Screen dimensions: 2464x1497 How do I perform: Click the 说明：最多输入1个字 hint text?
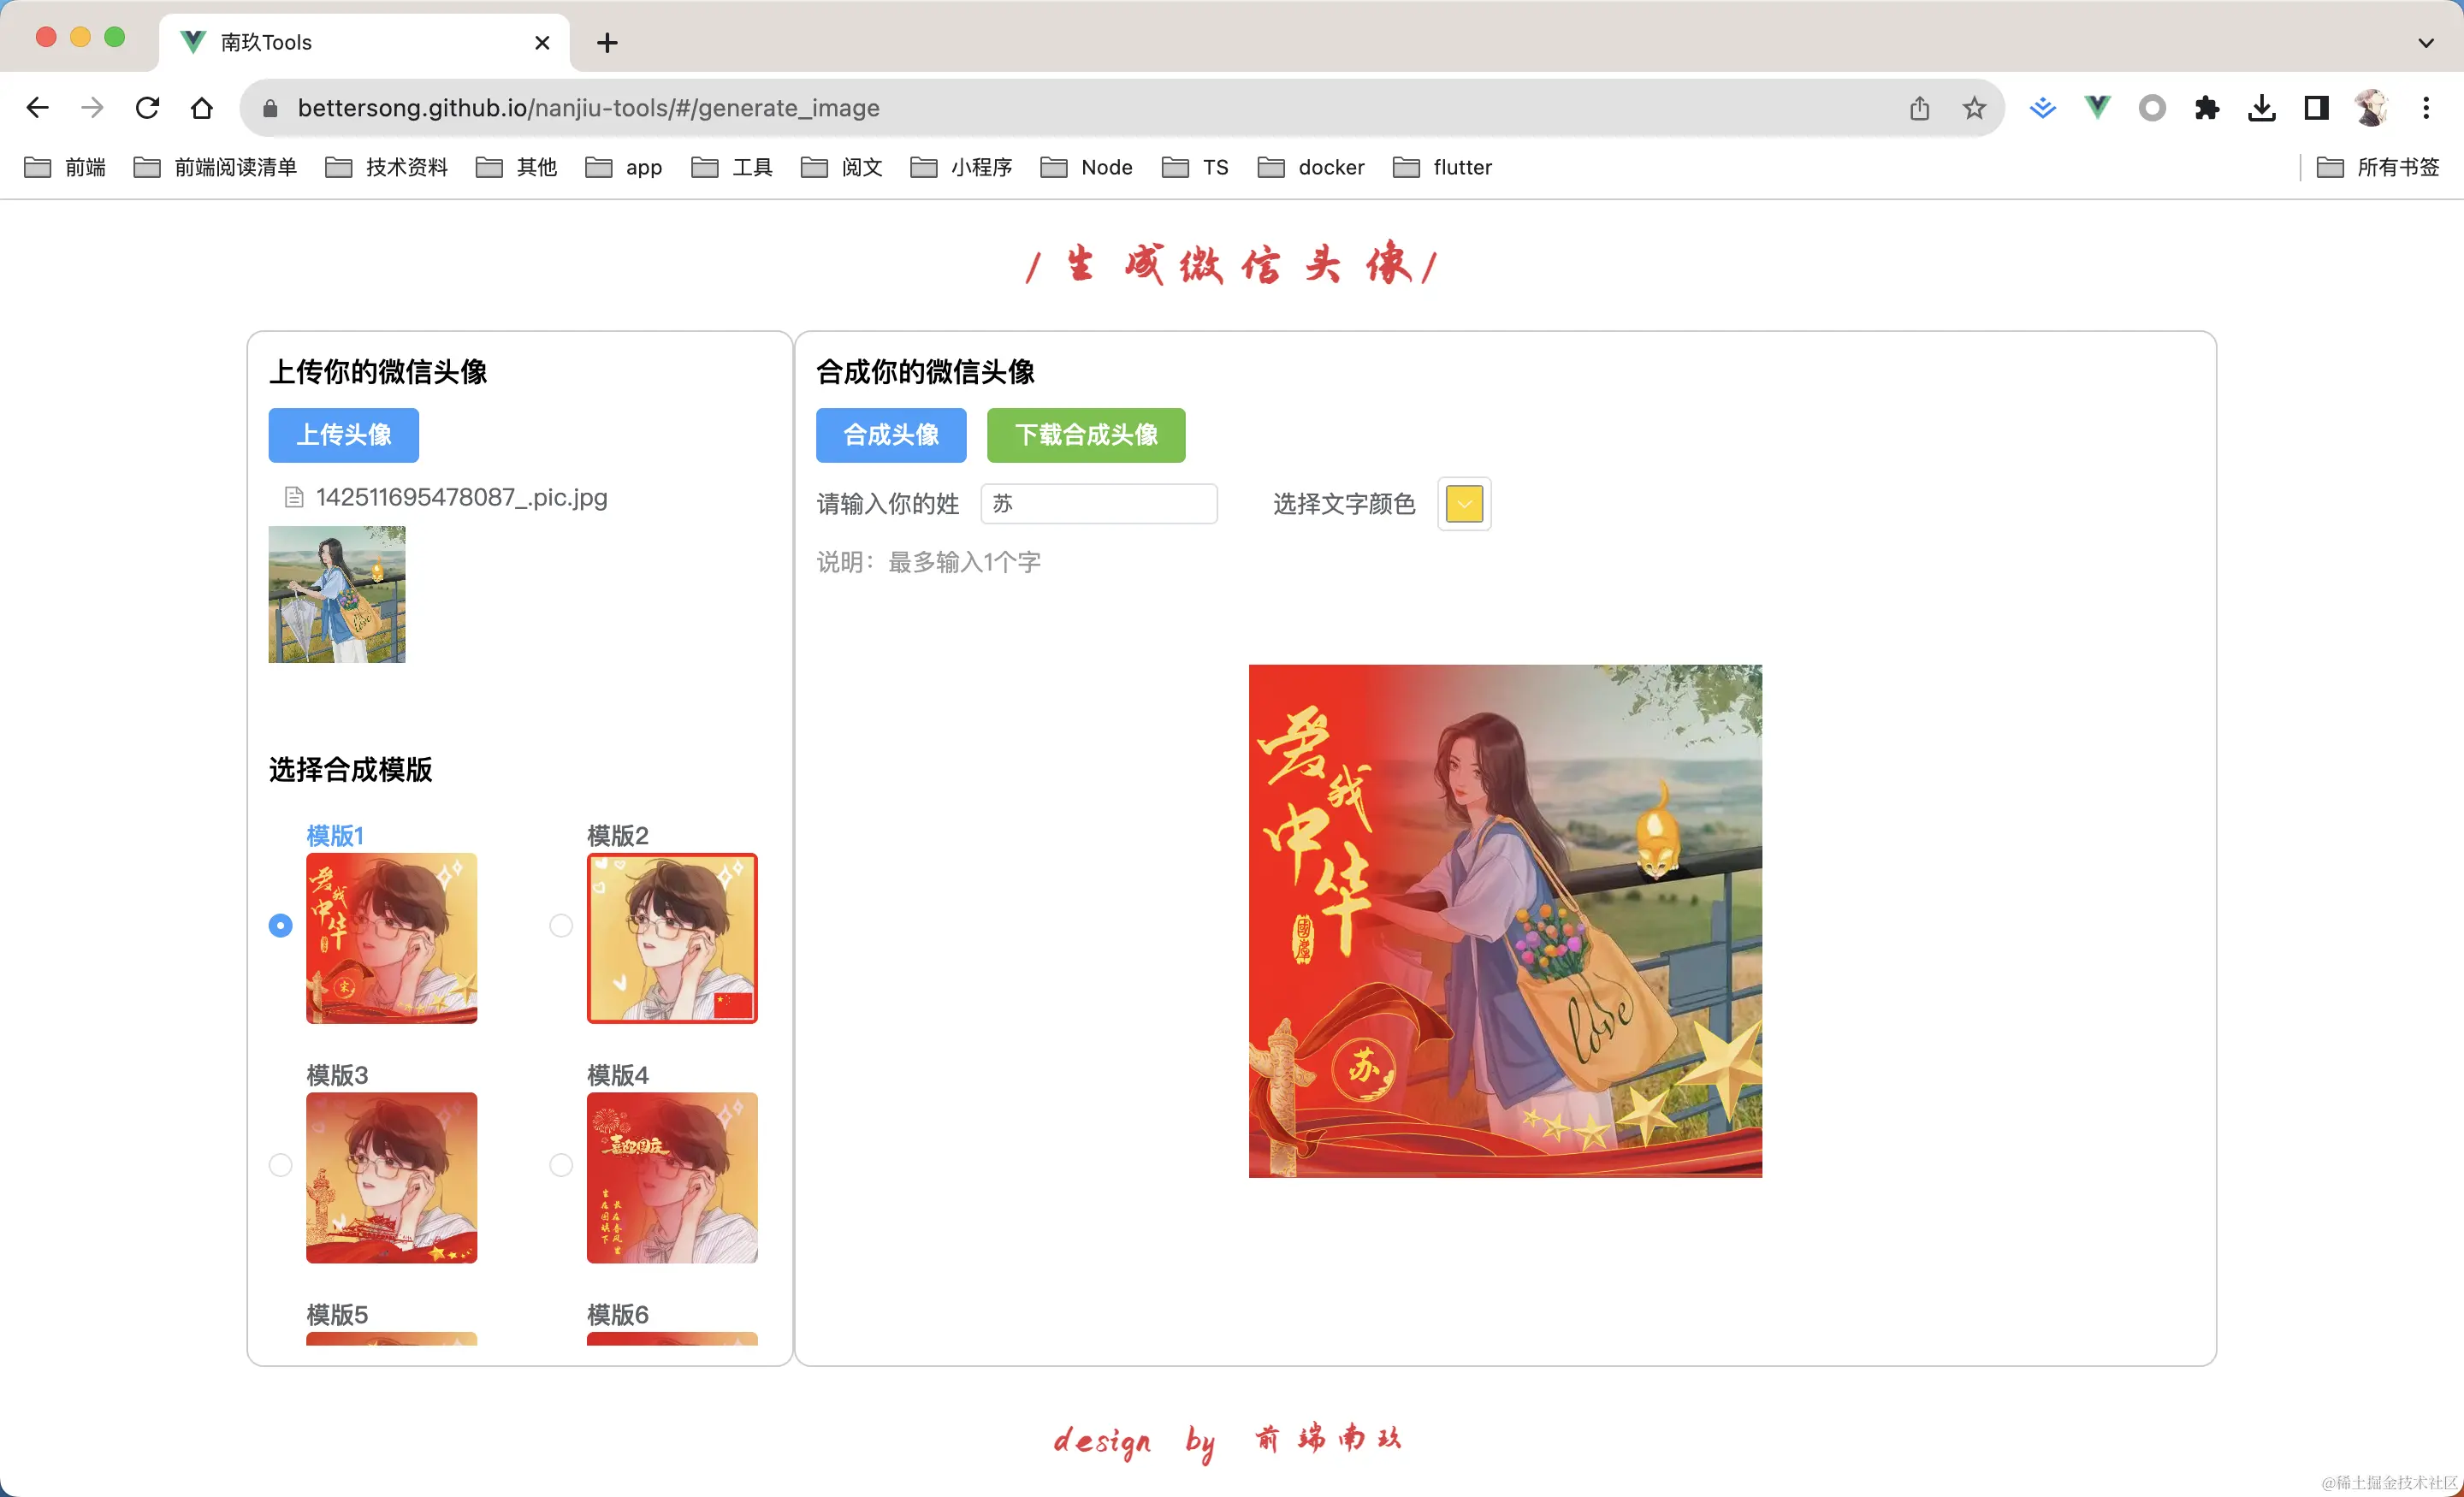[x=929, y=562]
